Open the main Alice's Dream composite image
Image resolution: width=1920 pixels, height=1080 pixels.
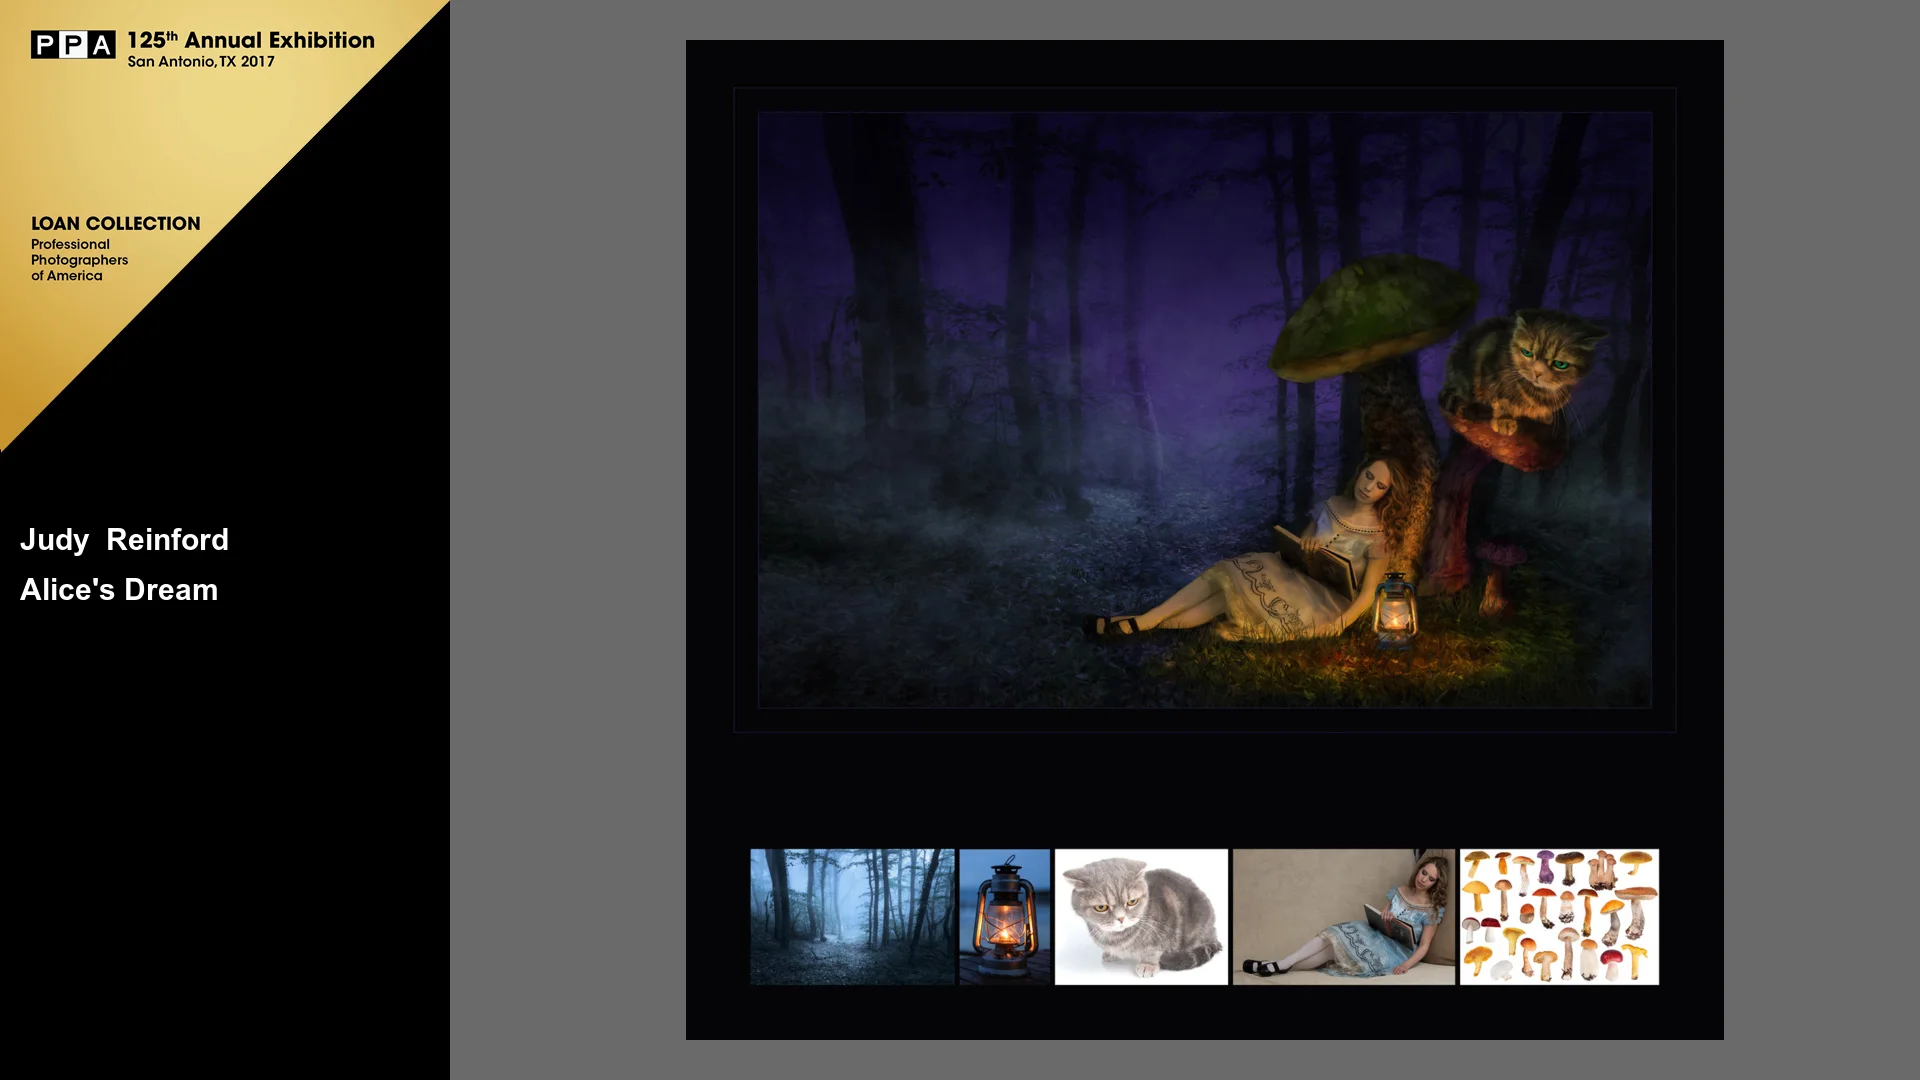pyautogui.click(x=1204, y=410)
